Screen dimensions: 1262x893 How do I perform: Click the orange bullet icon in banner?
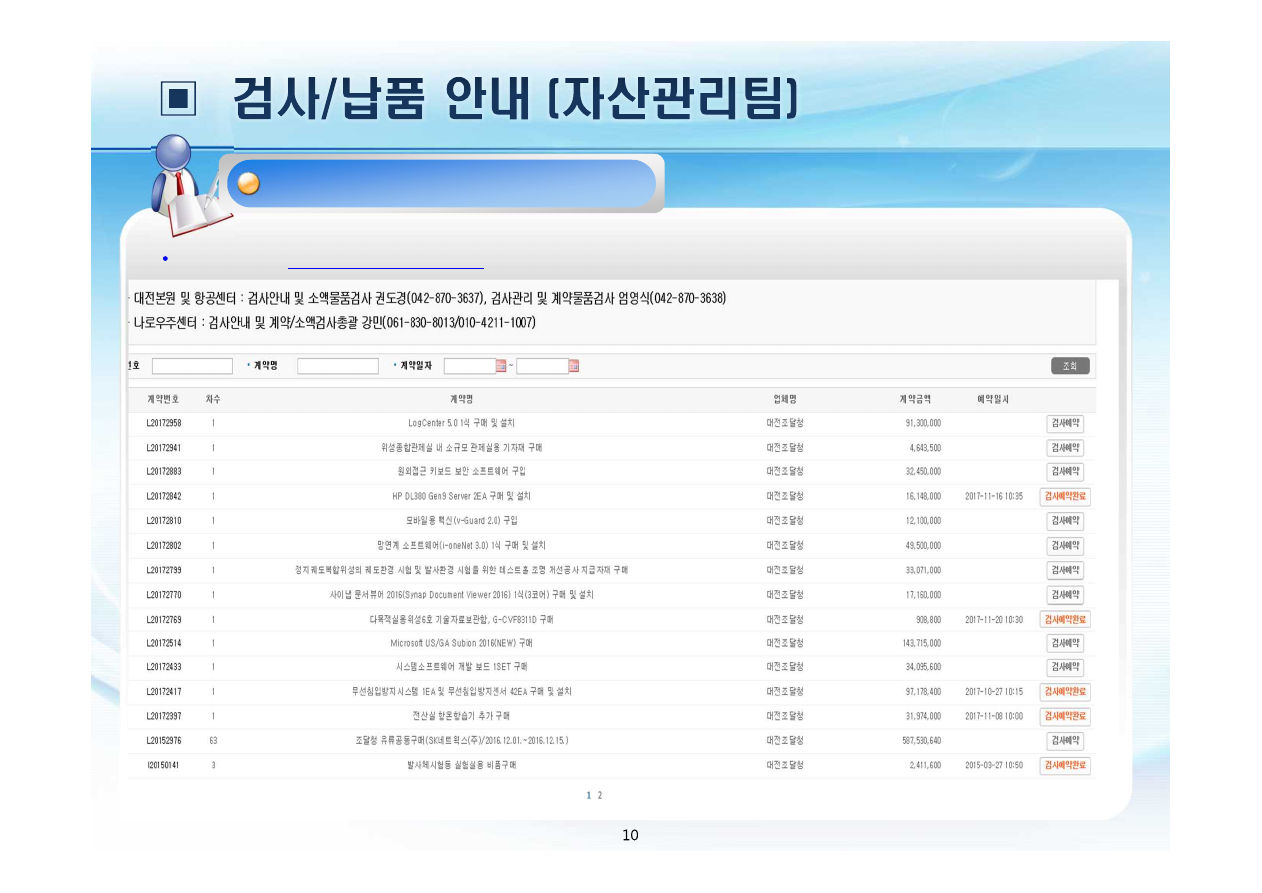[x=249, y=184]
